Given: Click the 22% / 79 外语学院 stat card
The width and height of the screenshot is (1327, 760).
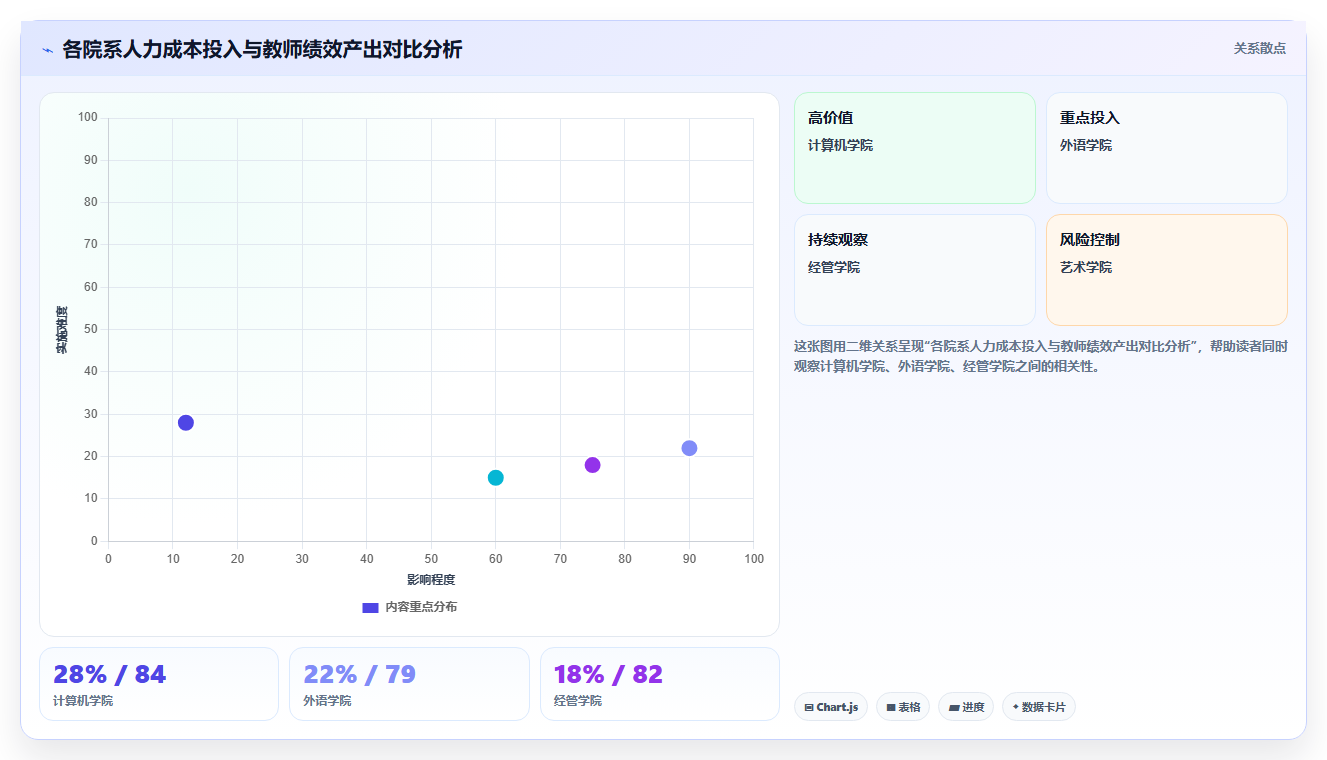Looking at the screenshot, I should click(x=409, y=684).
